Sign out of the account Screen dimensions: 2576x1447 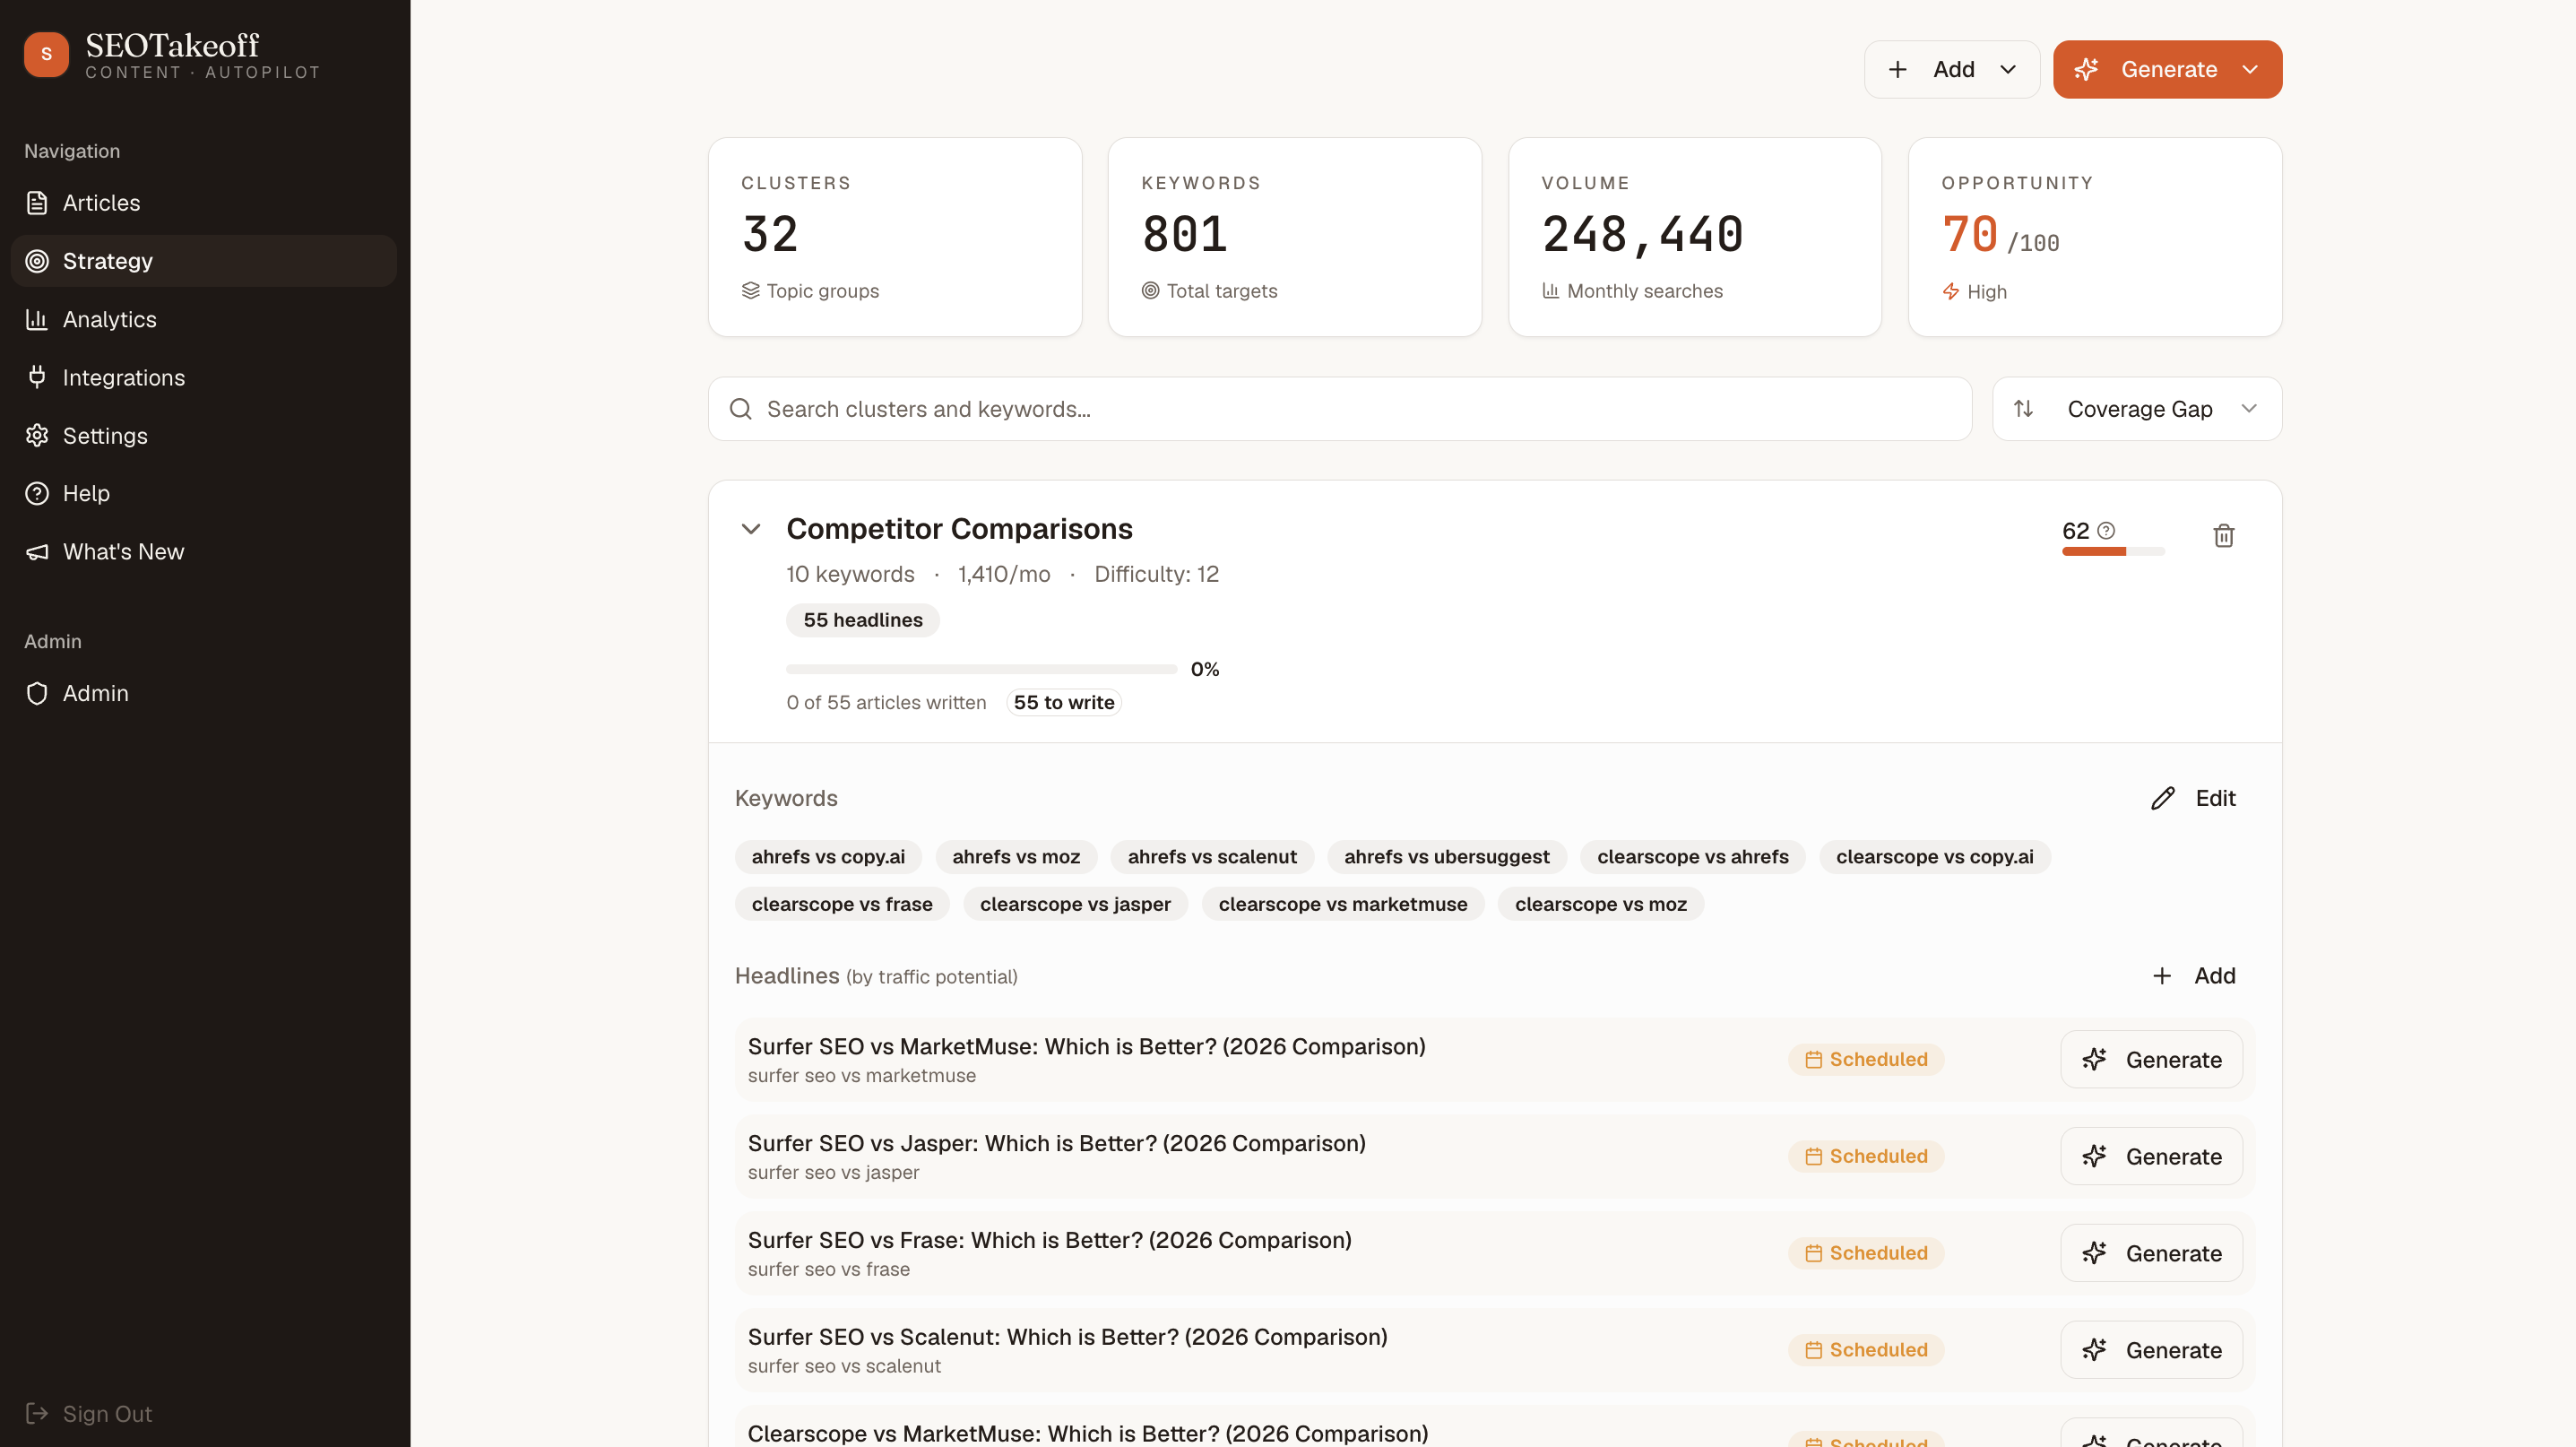point(89,1413)
